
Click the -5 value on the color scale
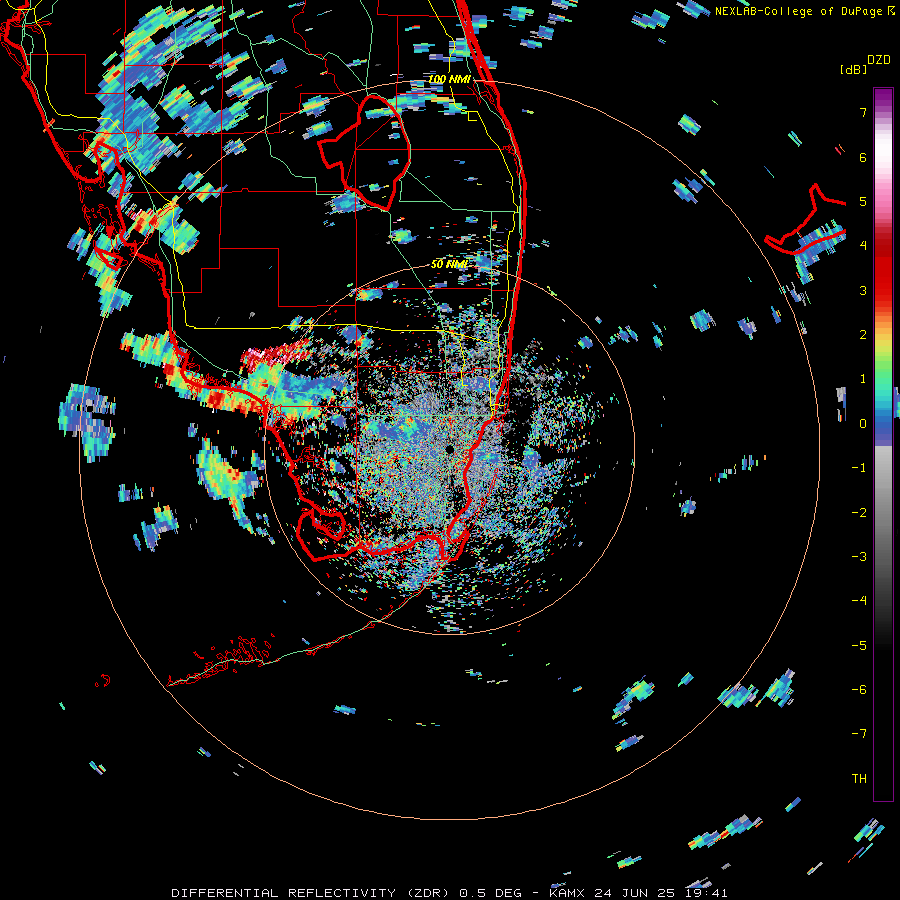(x=859, y=646)
